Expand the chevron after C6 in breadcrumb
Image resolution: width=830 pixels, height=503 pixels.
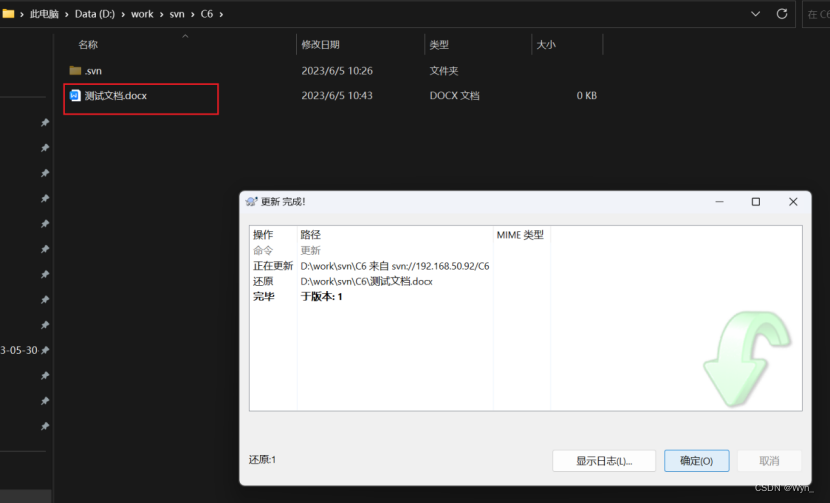(x=221, y=14)
